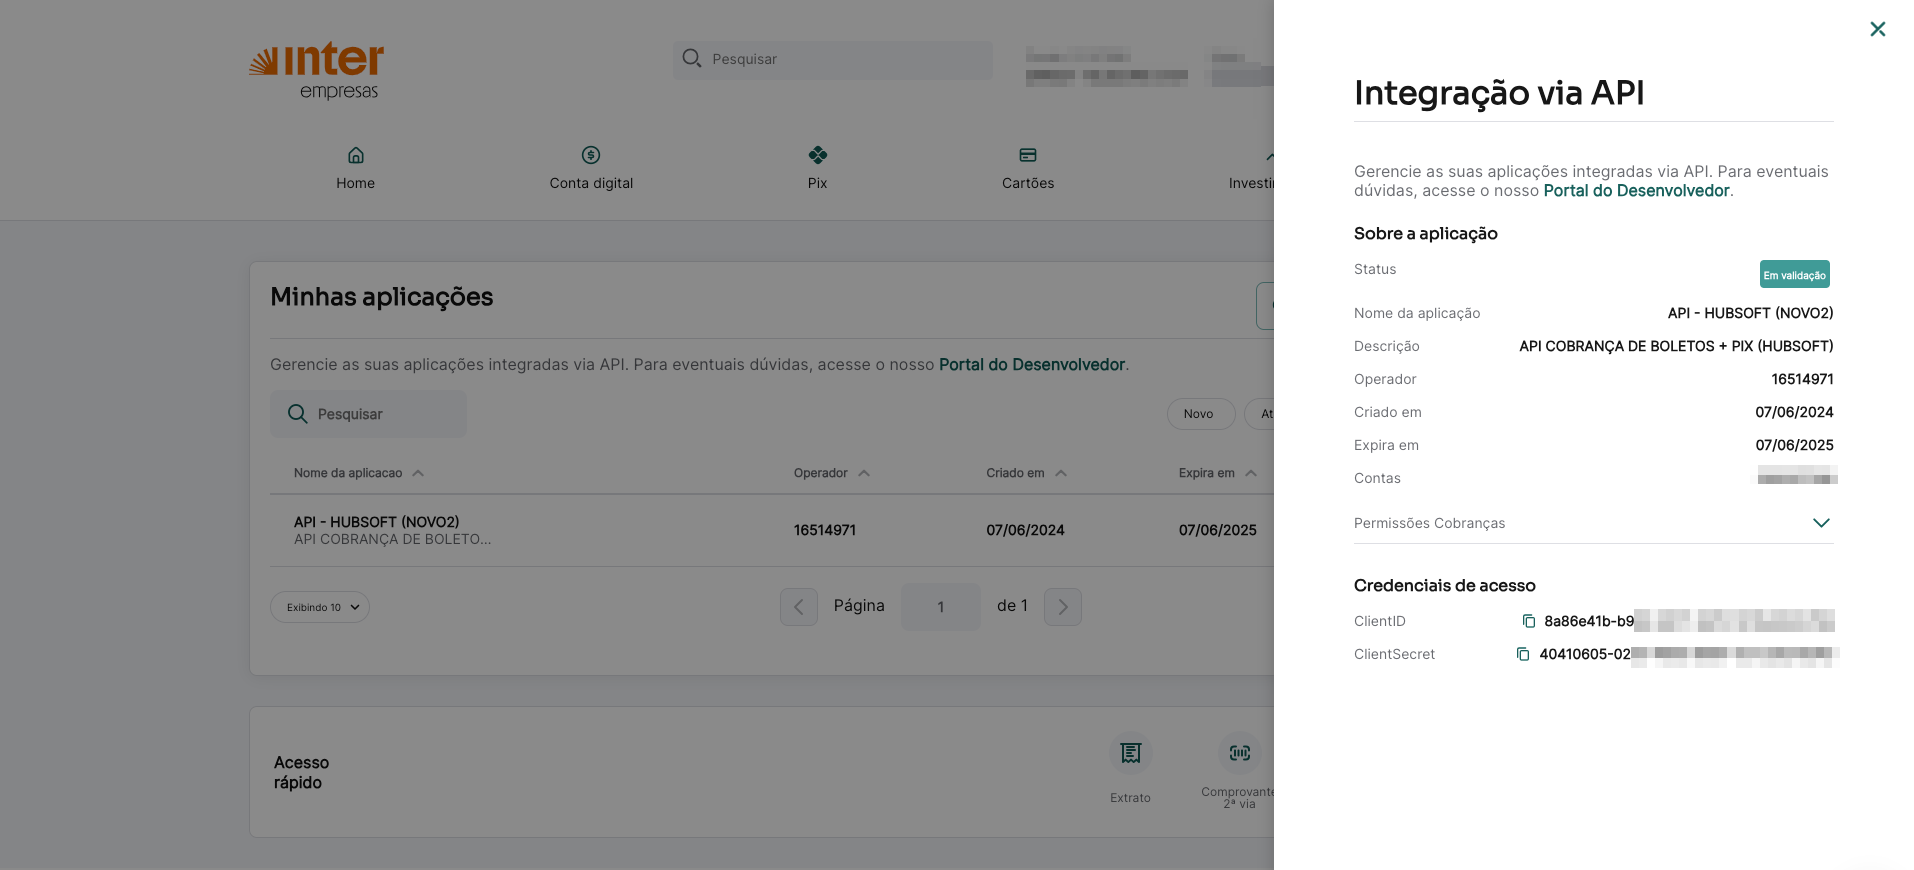
Task: Go to previous page arrow
Action: click(798, 607)
